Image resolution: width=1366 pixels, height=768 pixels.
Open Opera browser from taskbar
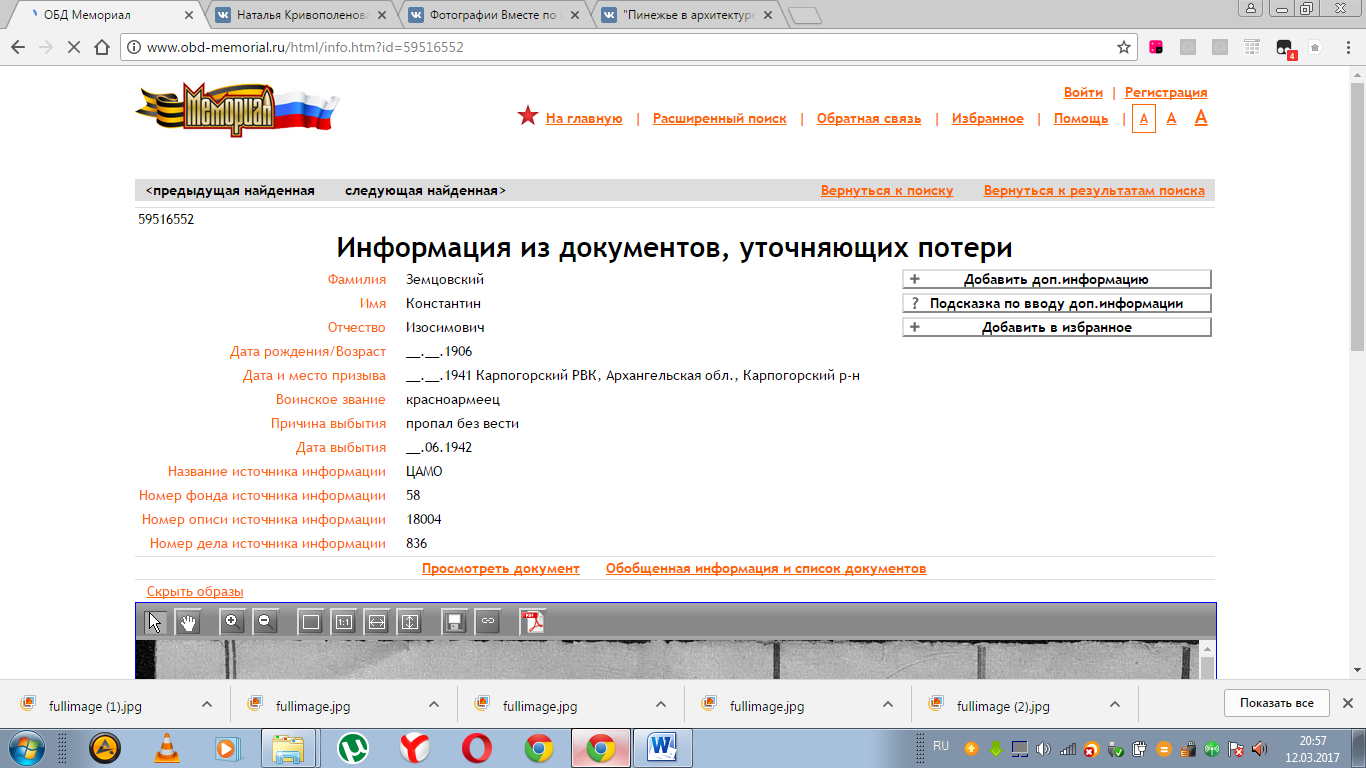point(476,747)
